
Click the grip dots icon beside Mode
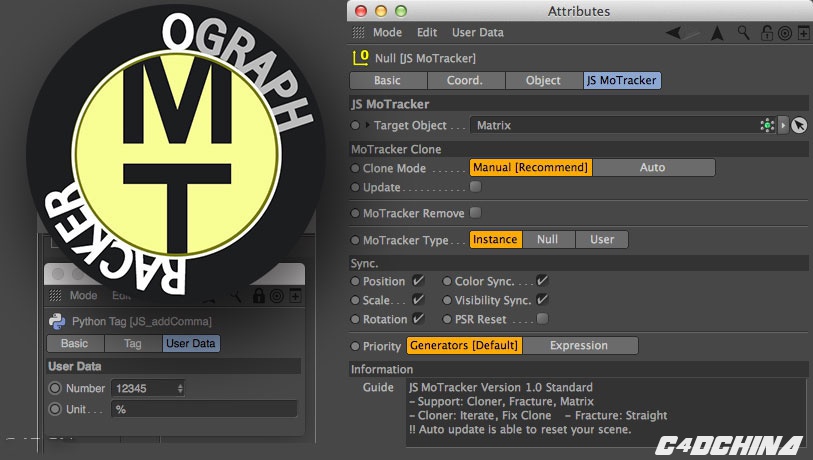358,33
